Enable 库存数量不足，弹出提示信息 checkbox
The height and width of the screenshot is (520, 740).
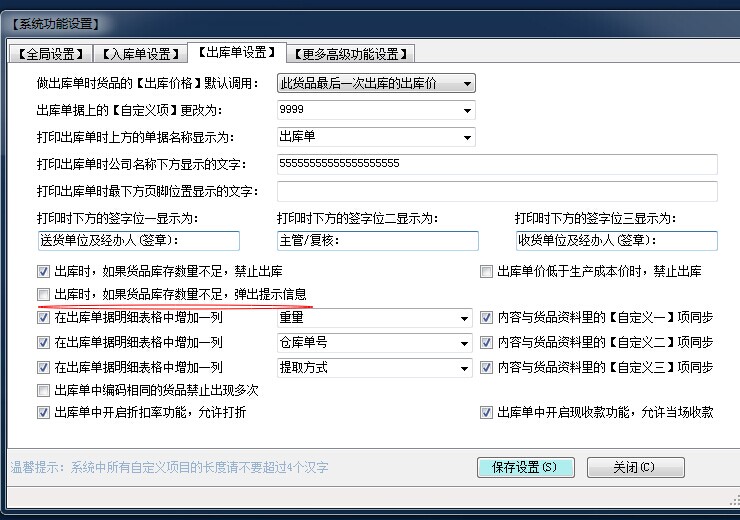click(43, 294)
